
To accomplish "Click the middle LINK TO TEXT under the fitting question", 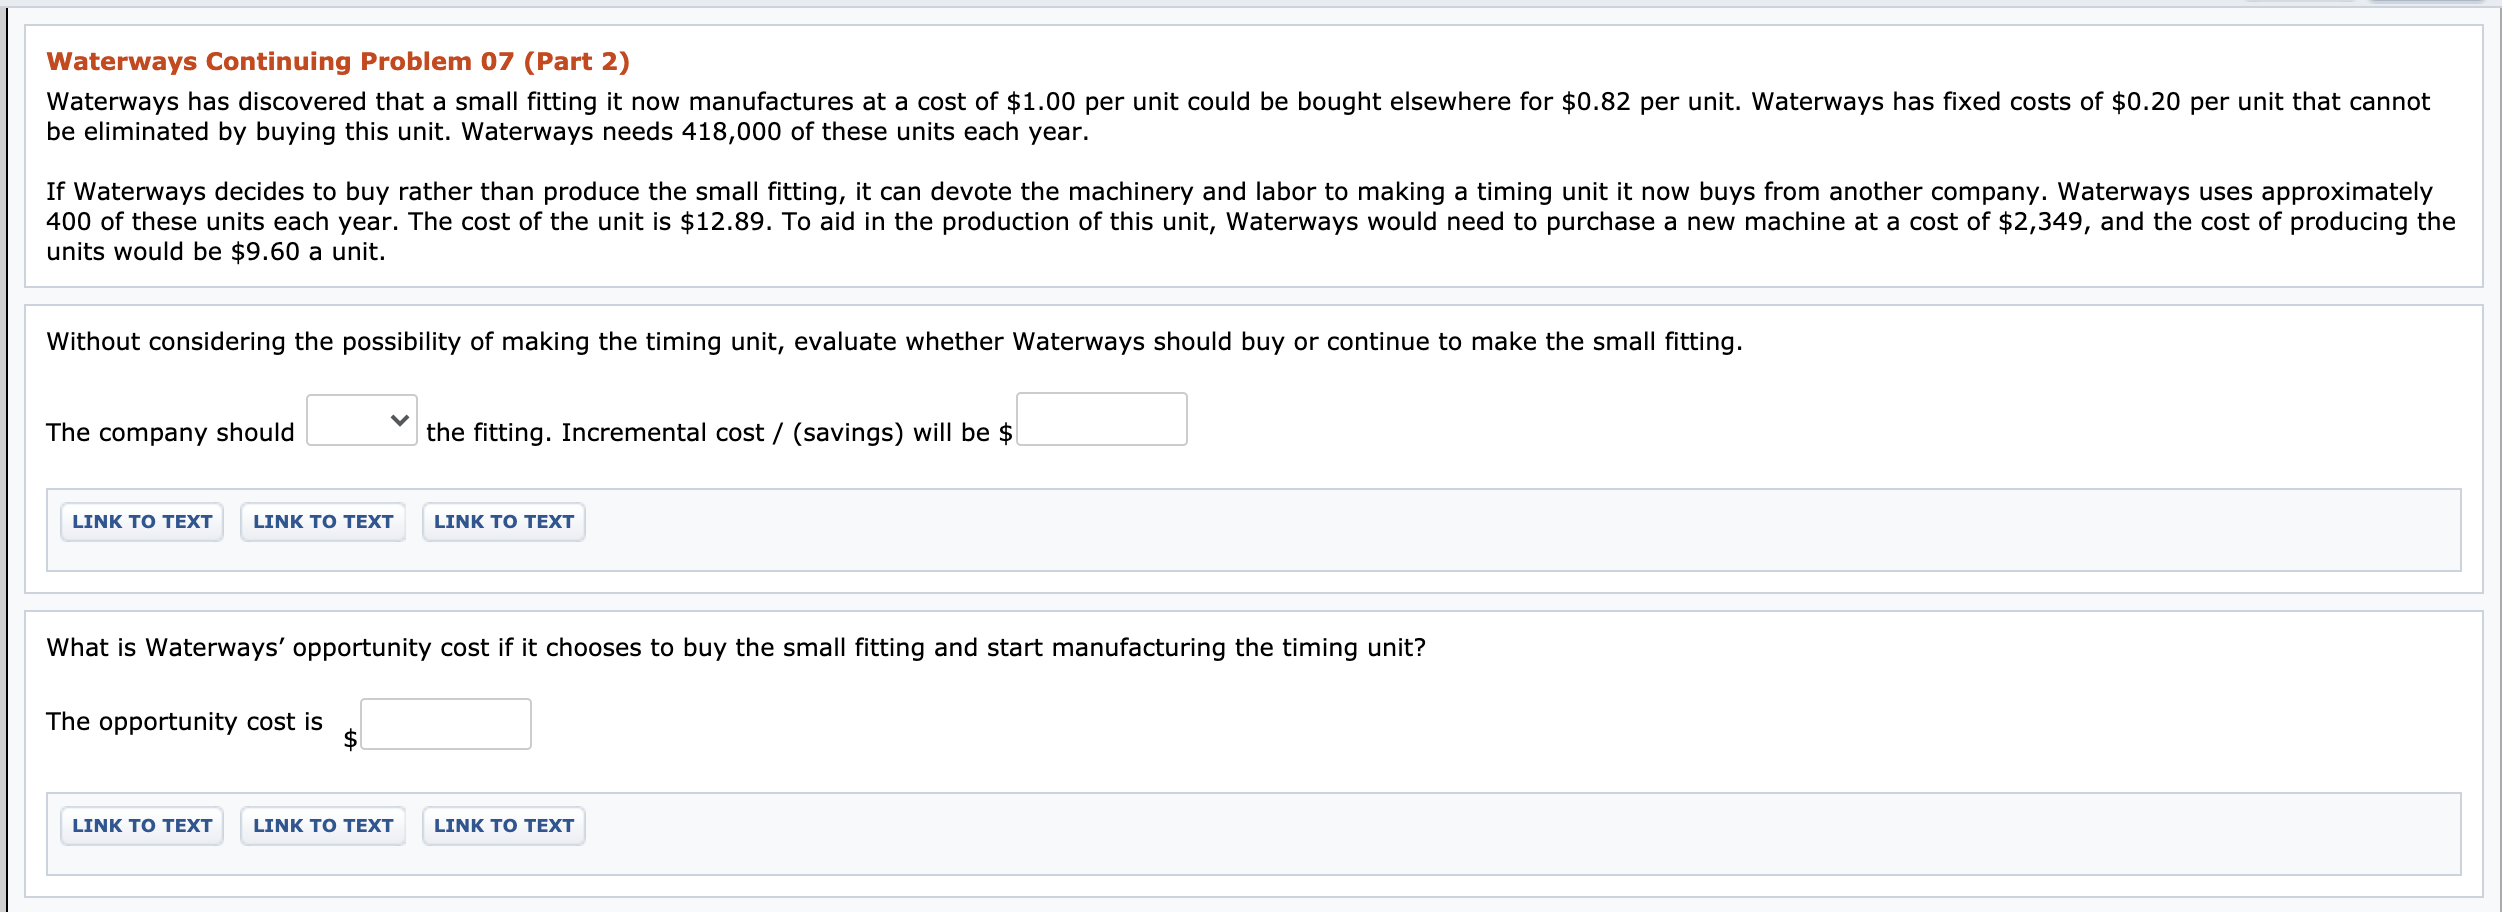I will (x=322, y=521).
